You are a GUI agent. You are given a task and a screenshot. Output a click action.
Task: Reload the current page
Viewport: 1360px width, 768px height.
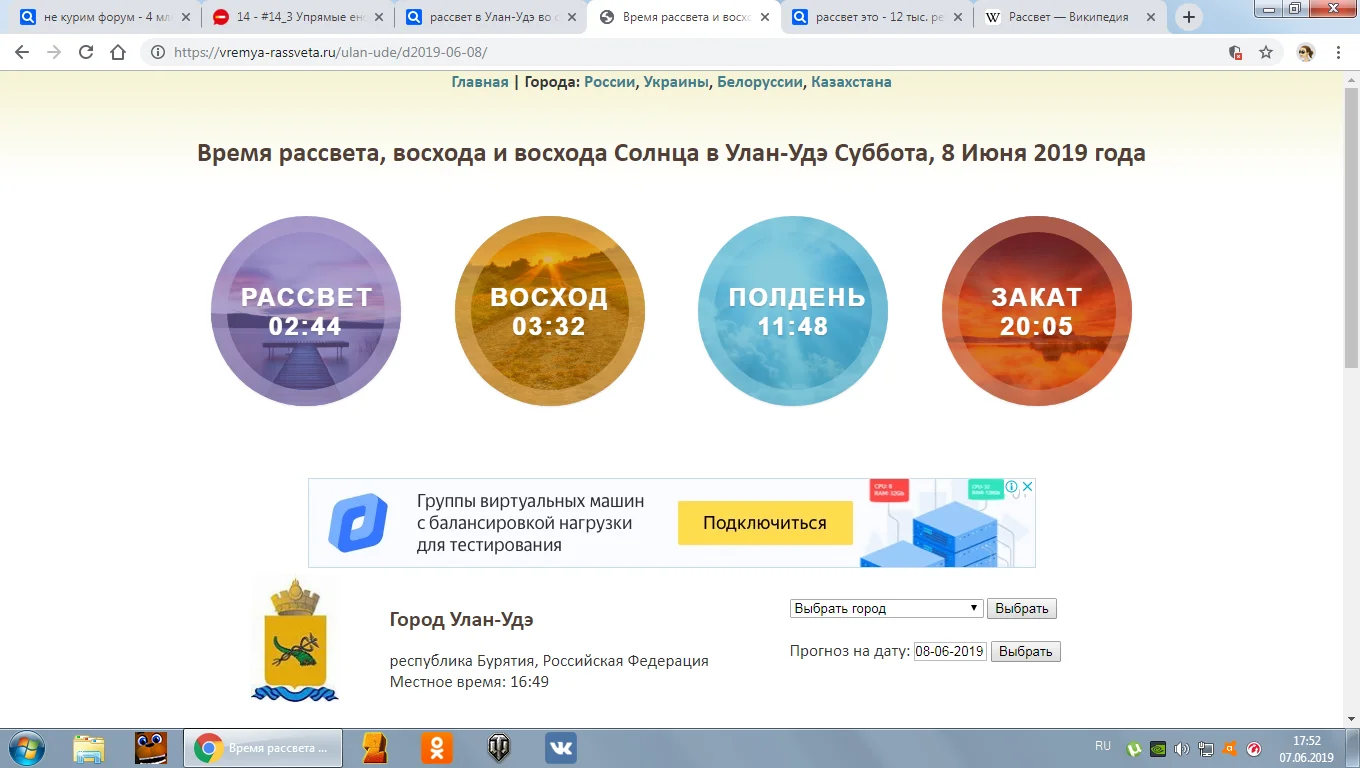click(x=86, y=52)
